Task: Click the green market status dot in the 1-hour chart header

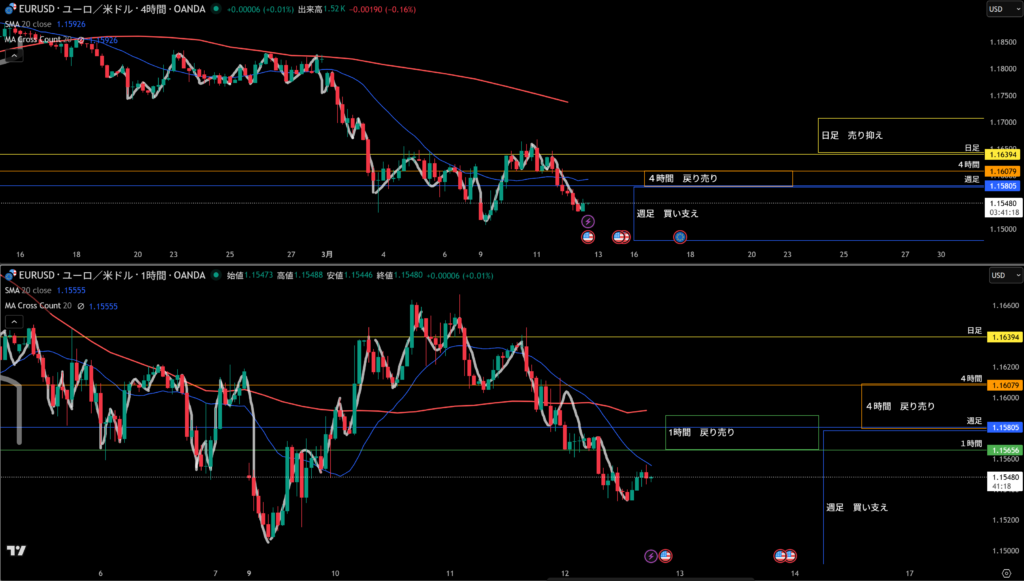Action: 217,274
